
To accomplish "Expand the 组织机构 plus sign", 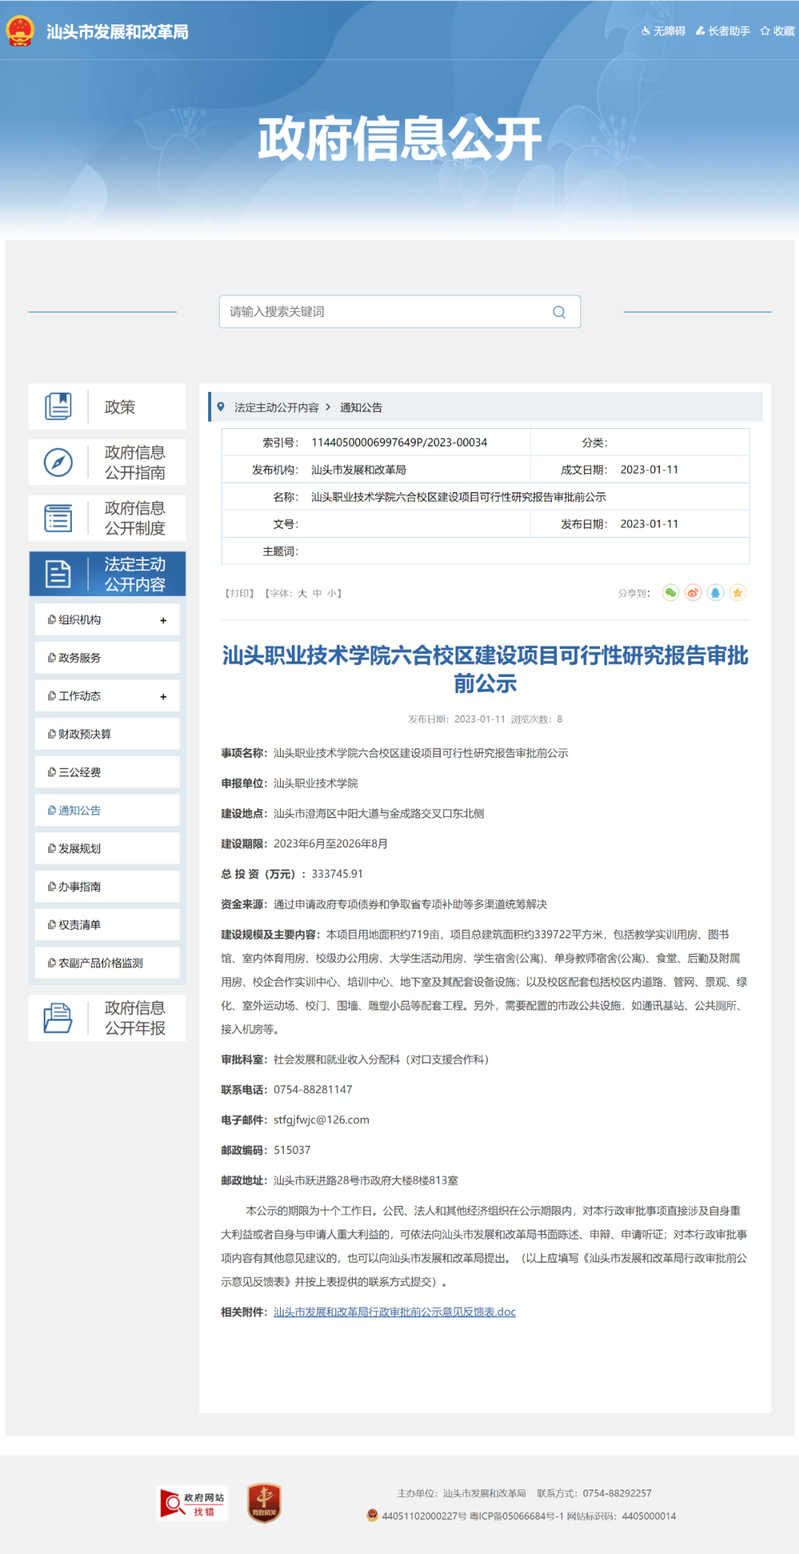I will click(163, 620).
